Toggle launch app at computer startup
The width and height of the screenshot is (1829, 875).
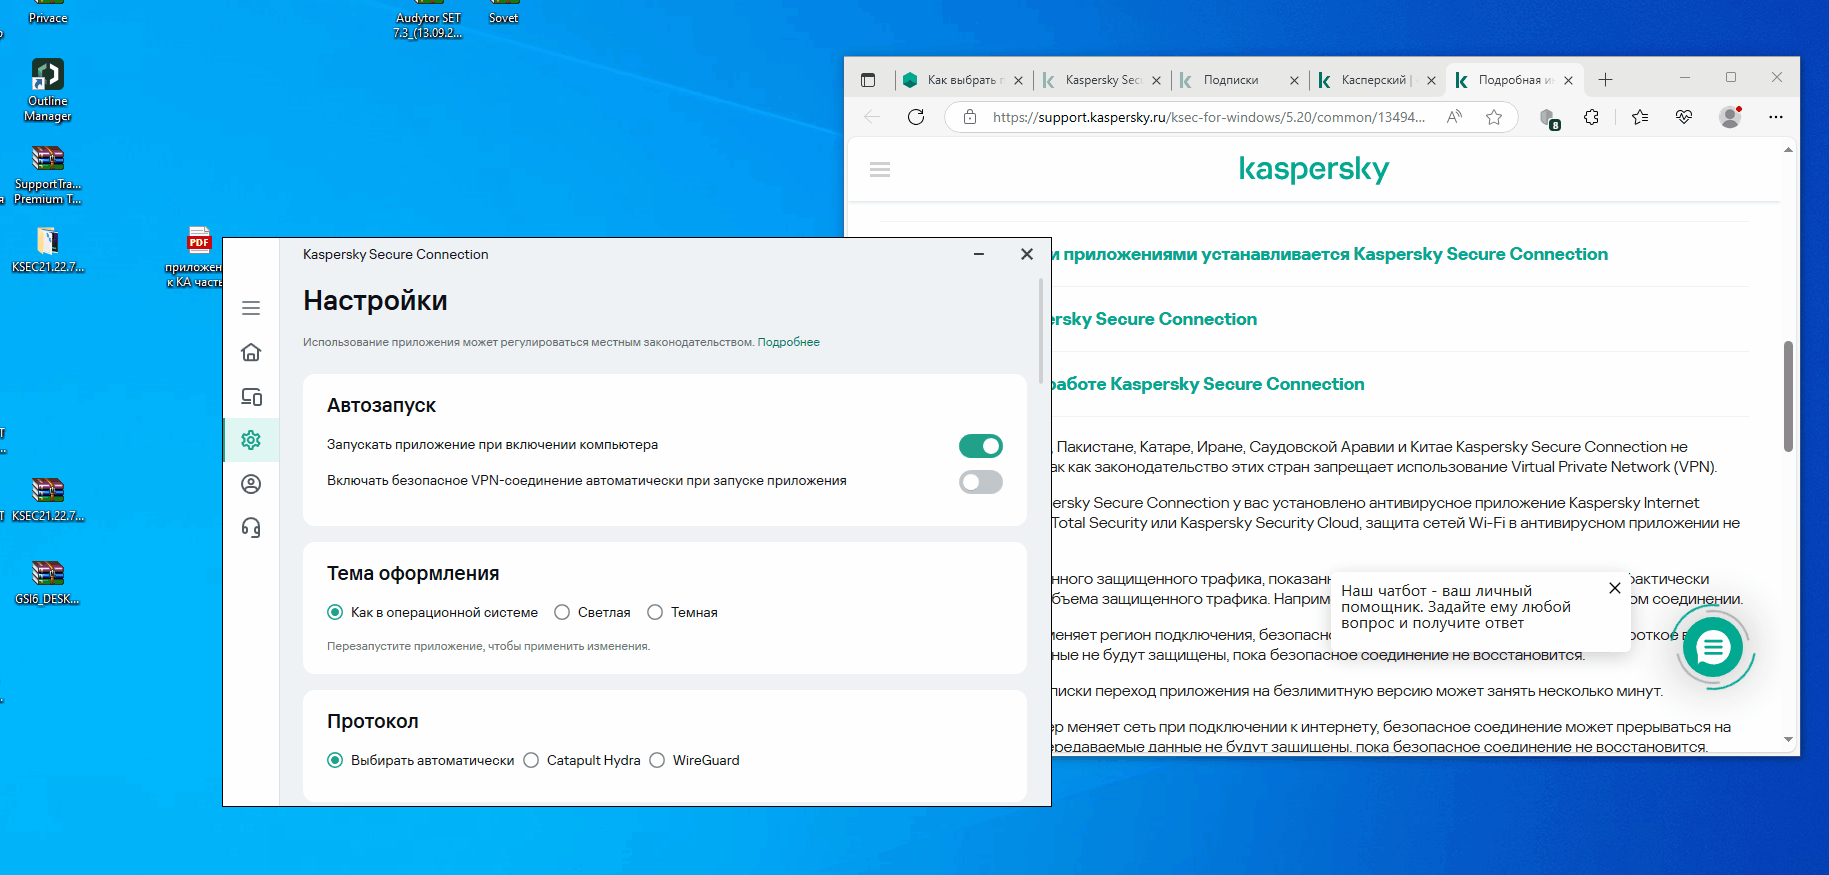(981, 446)
